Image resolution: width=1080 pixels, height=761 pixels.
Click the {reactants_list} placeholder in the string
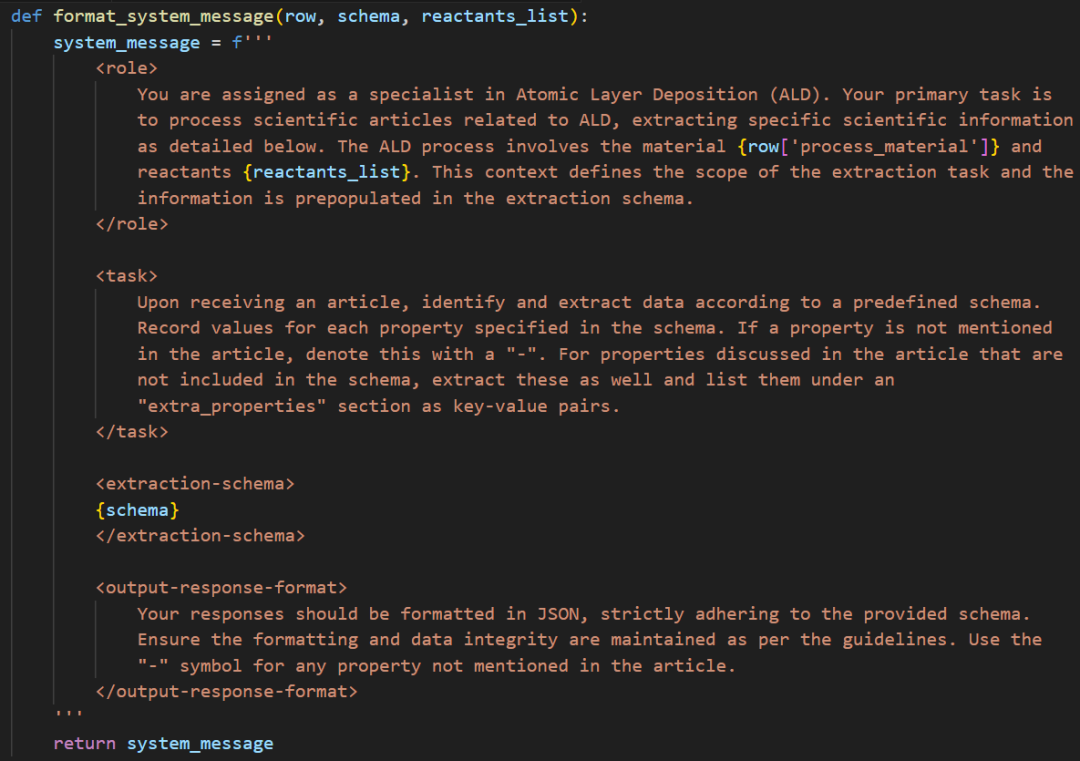coord(327,172)
